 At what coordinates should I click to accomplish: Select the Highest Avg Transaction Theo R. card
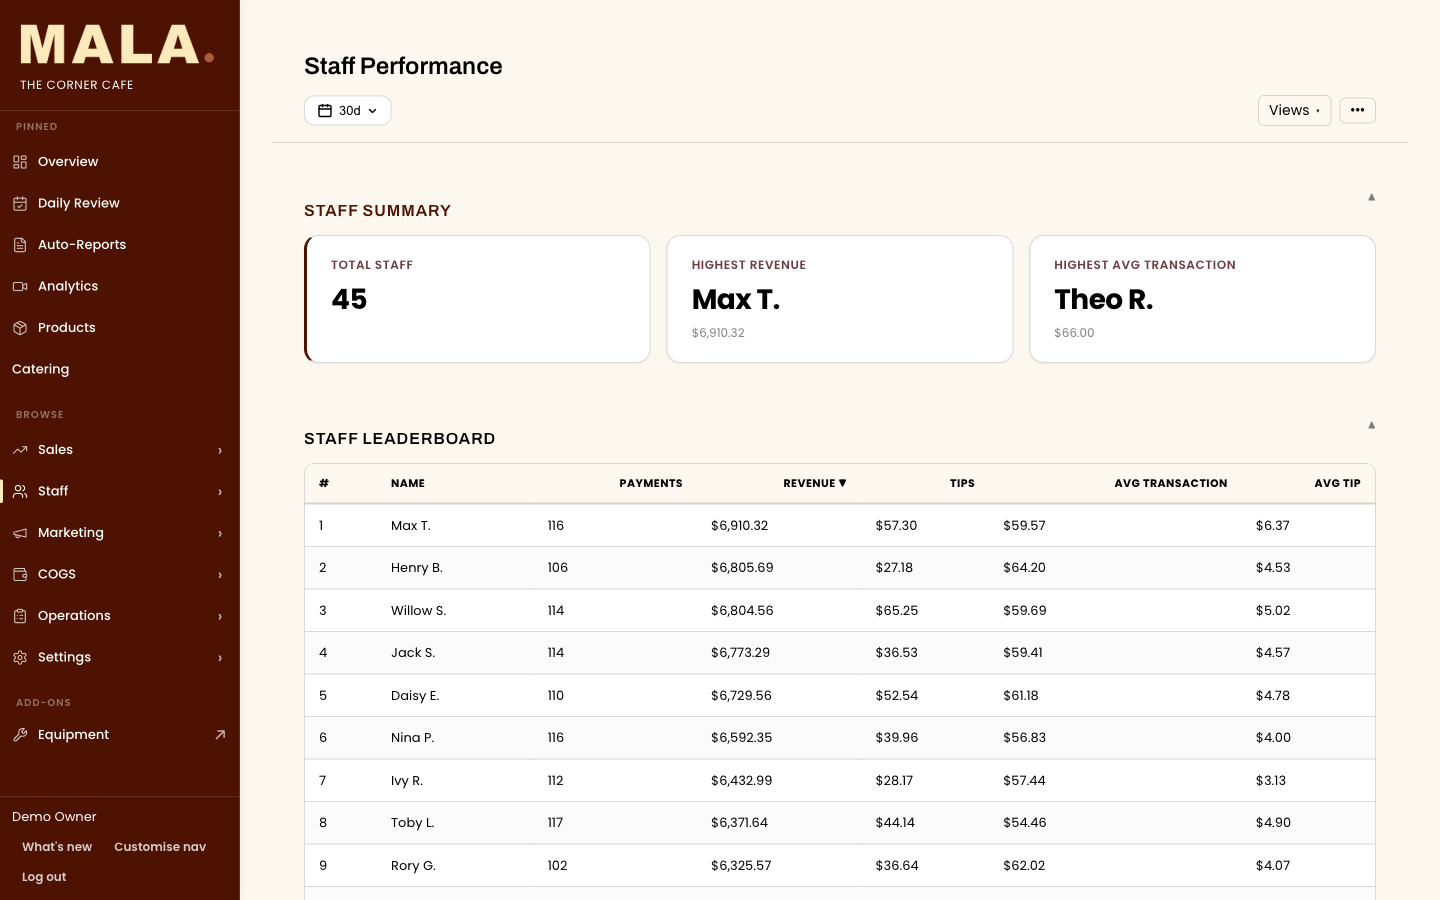1202,299
